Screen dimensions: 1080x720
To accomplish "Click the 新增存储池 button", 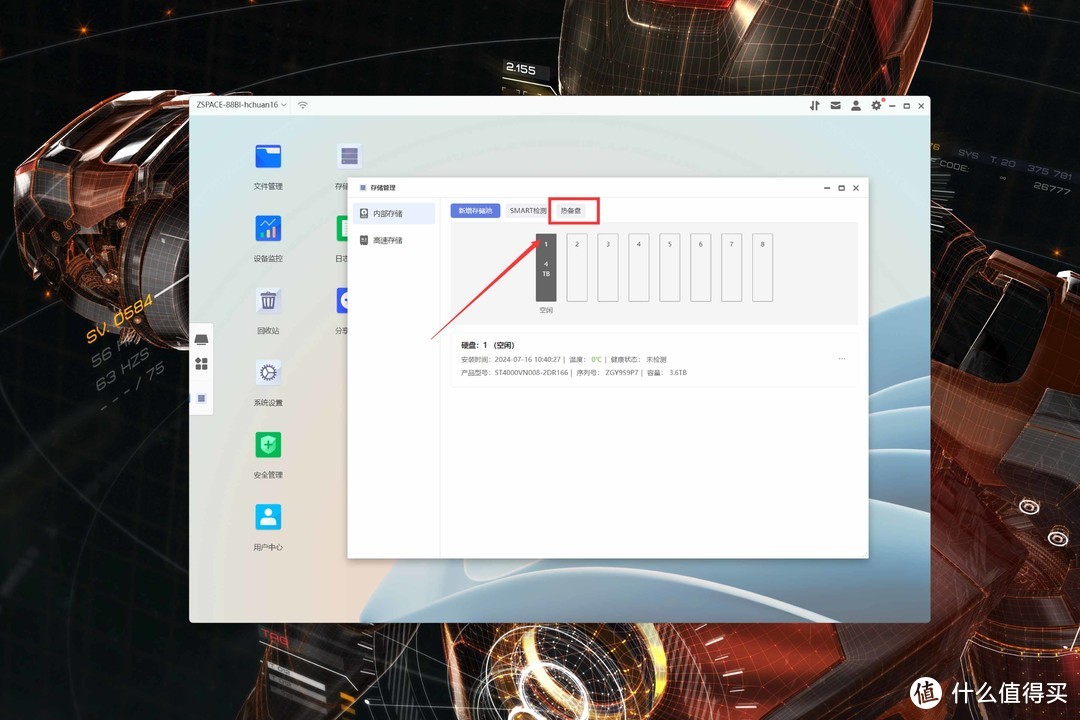I will click(x=475, y=211).
